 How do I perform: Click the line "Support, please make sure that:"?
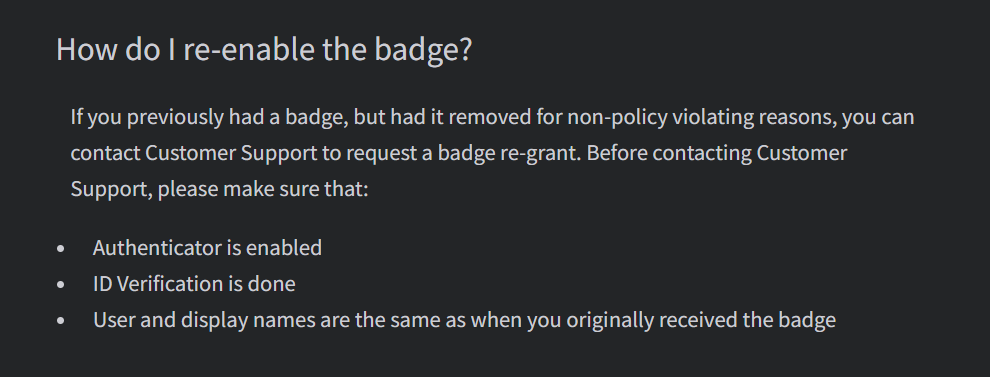219,189
